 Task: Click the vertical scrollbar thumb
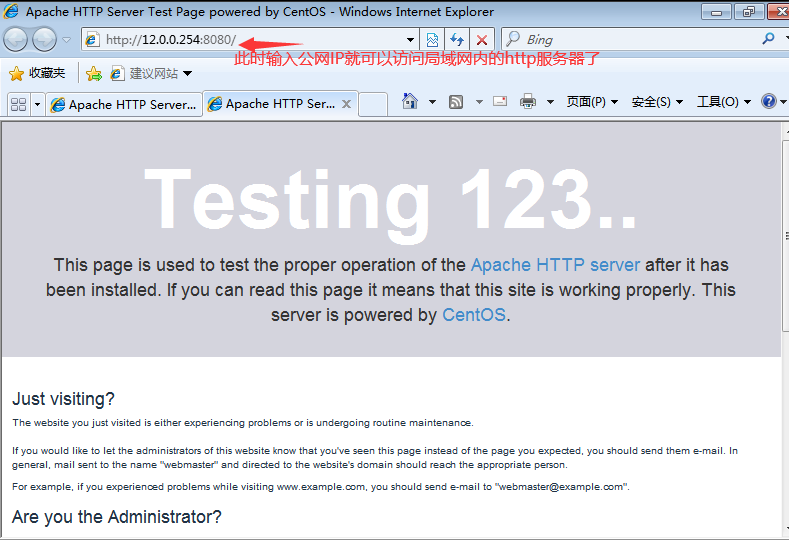[785, 235]
